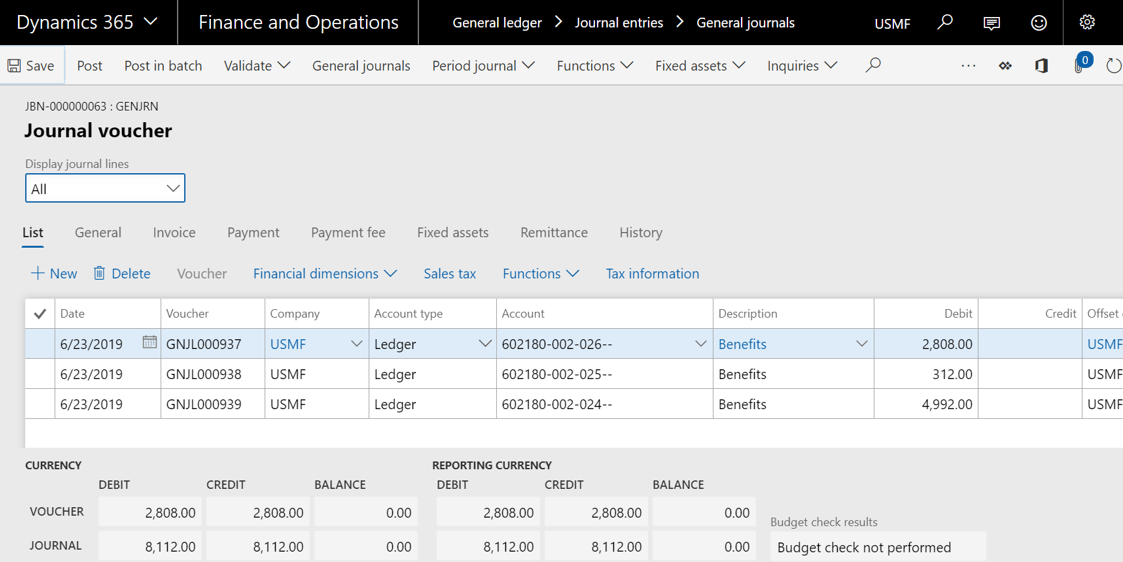Toggle the select all rows checkmark
This screenshot has width=1123, height=562.
pyautogui.click(x=40, y=314)
